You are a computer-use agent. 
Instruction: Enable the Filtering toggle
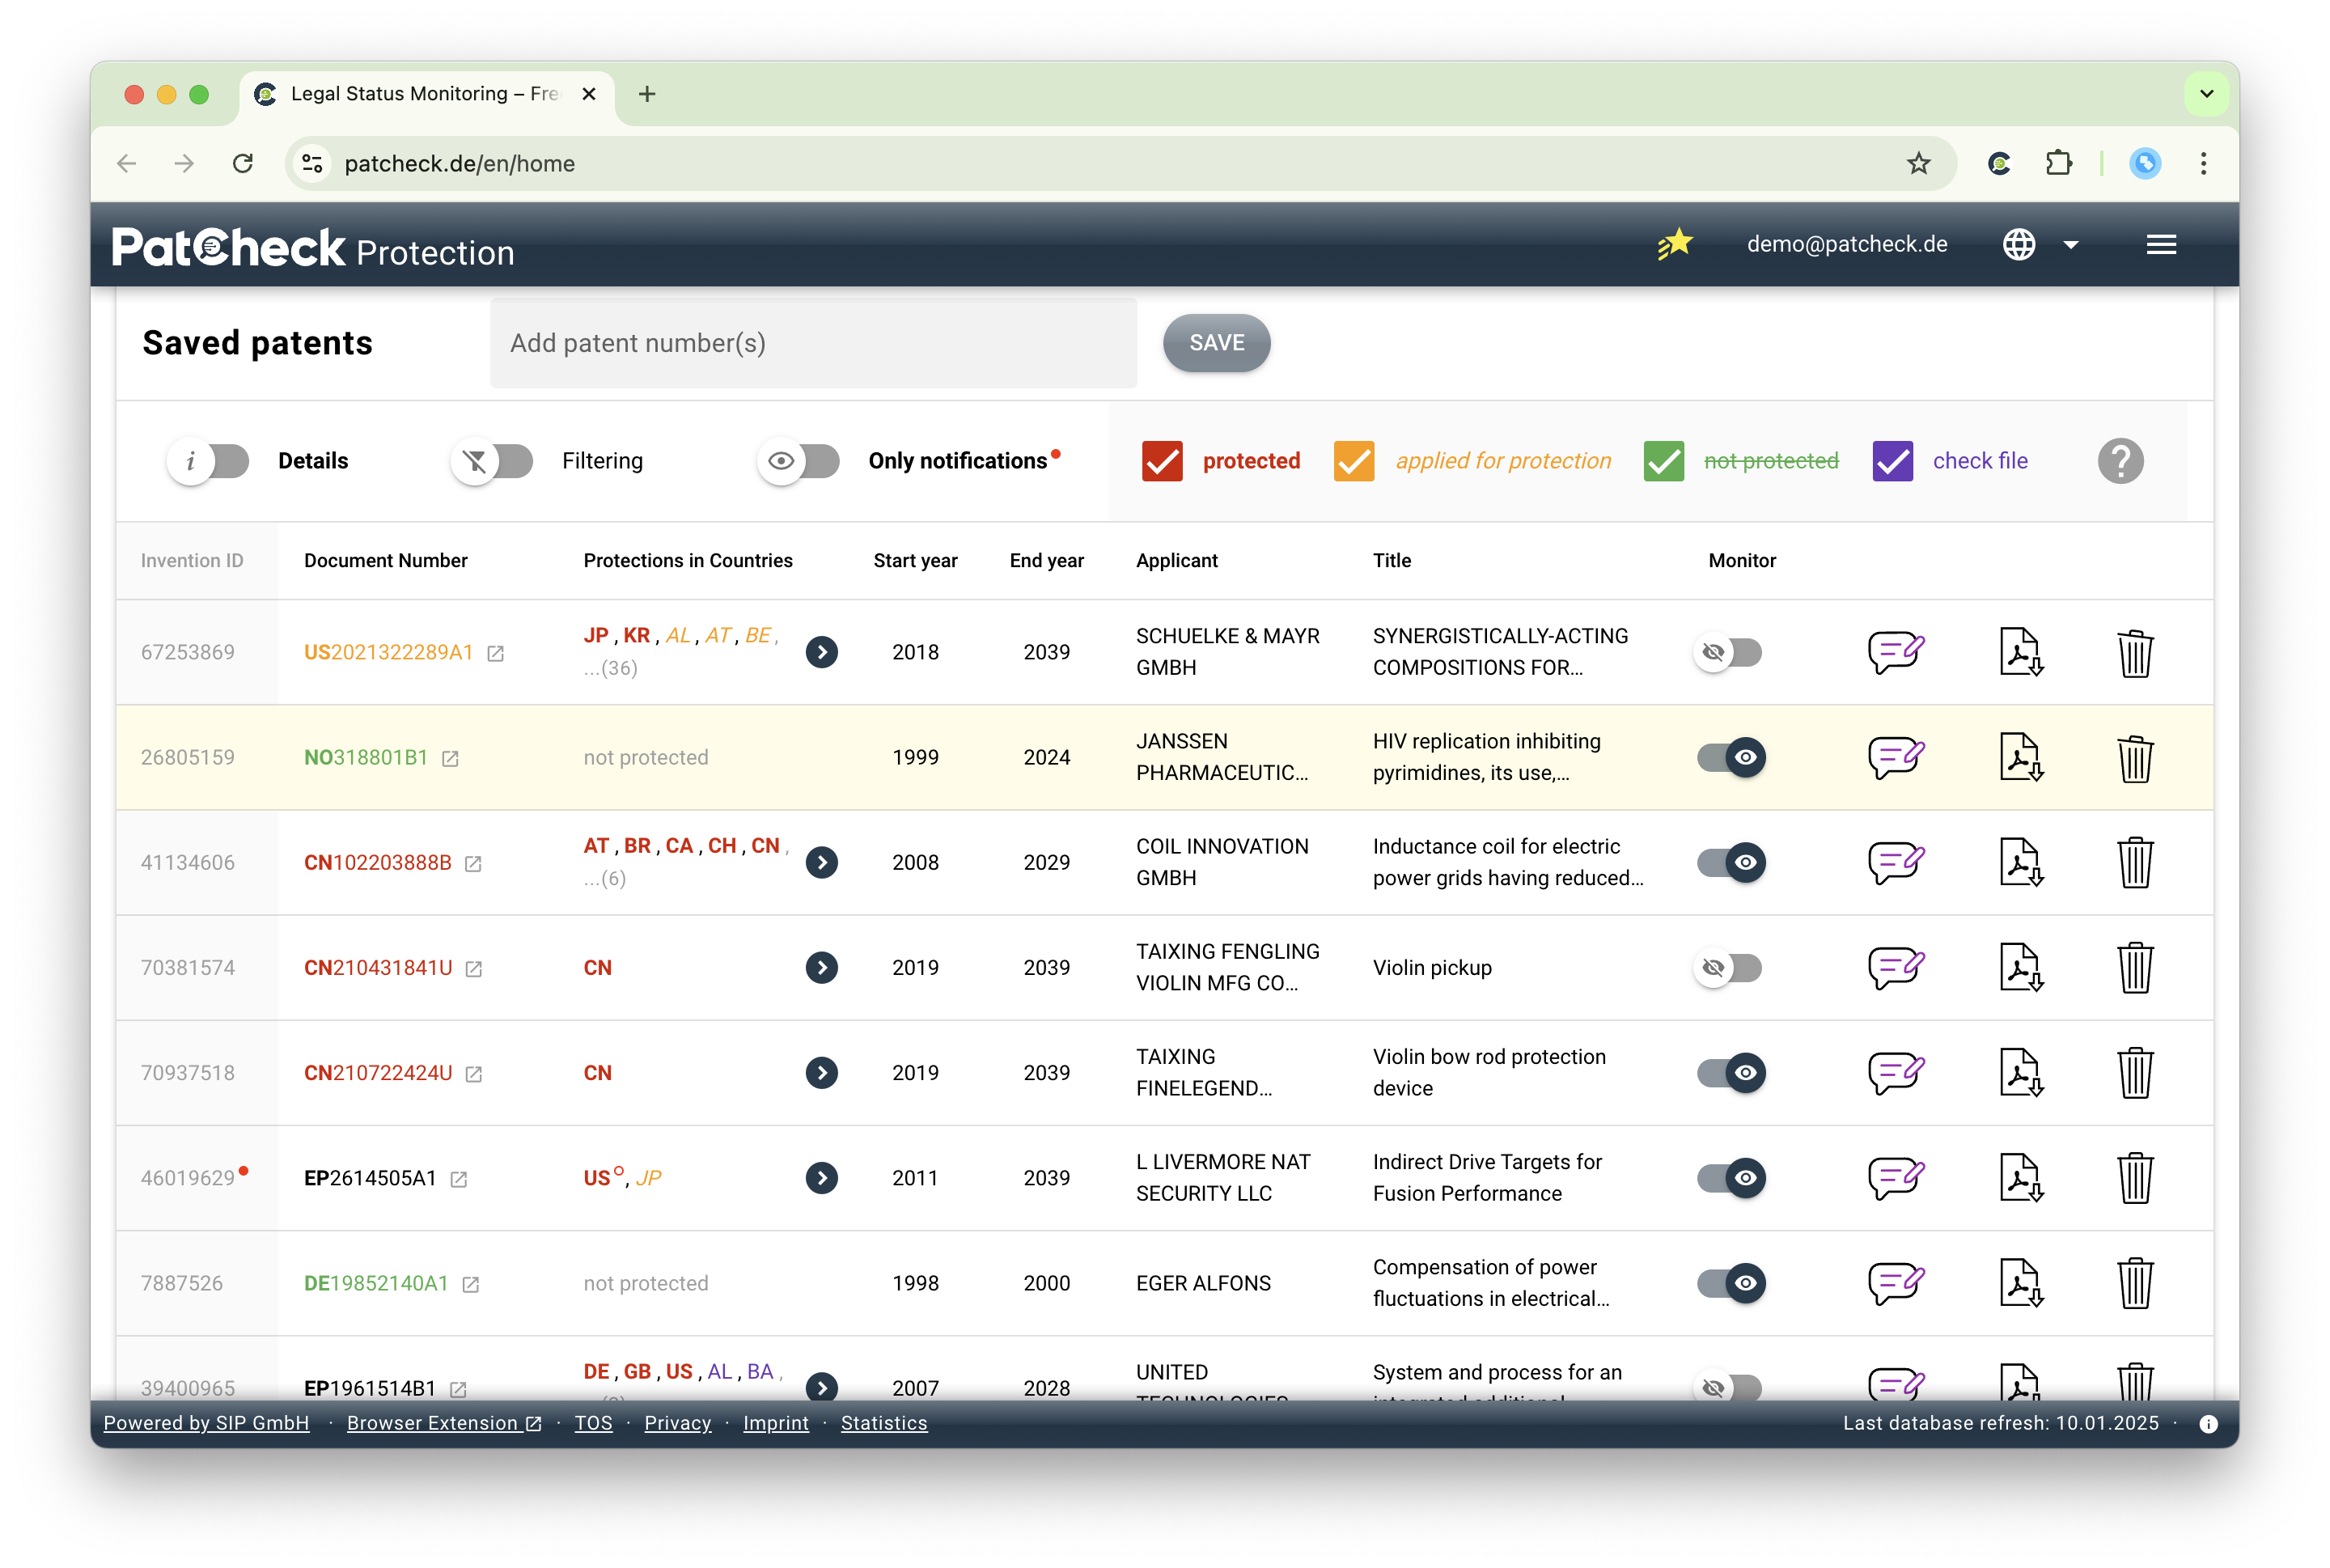tap(497, 459)
